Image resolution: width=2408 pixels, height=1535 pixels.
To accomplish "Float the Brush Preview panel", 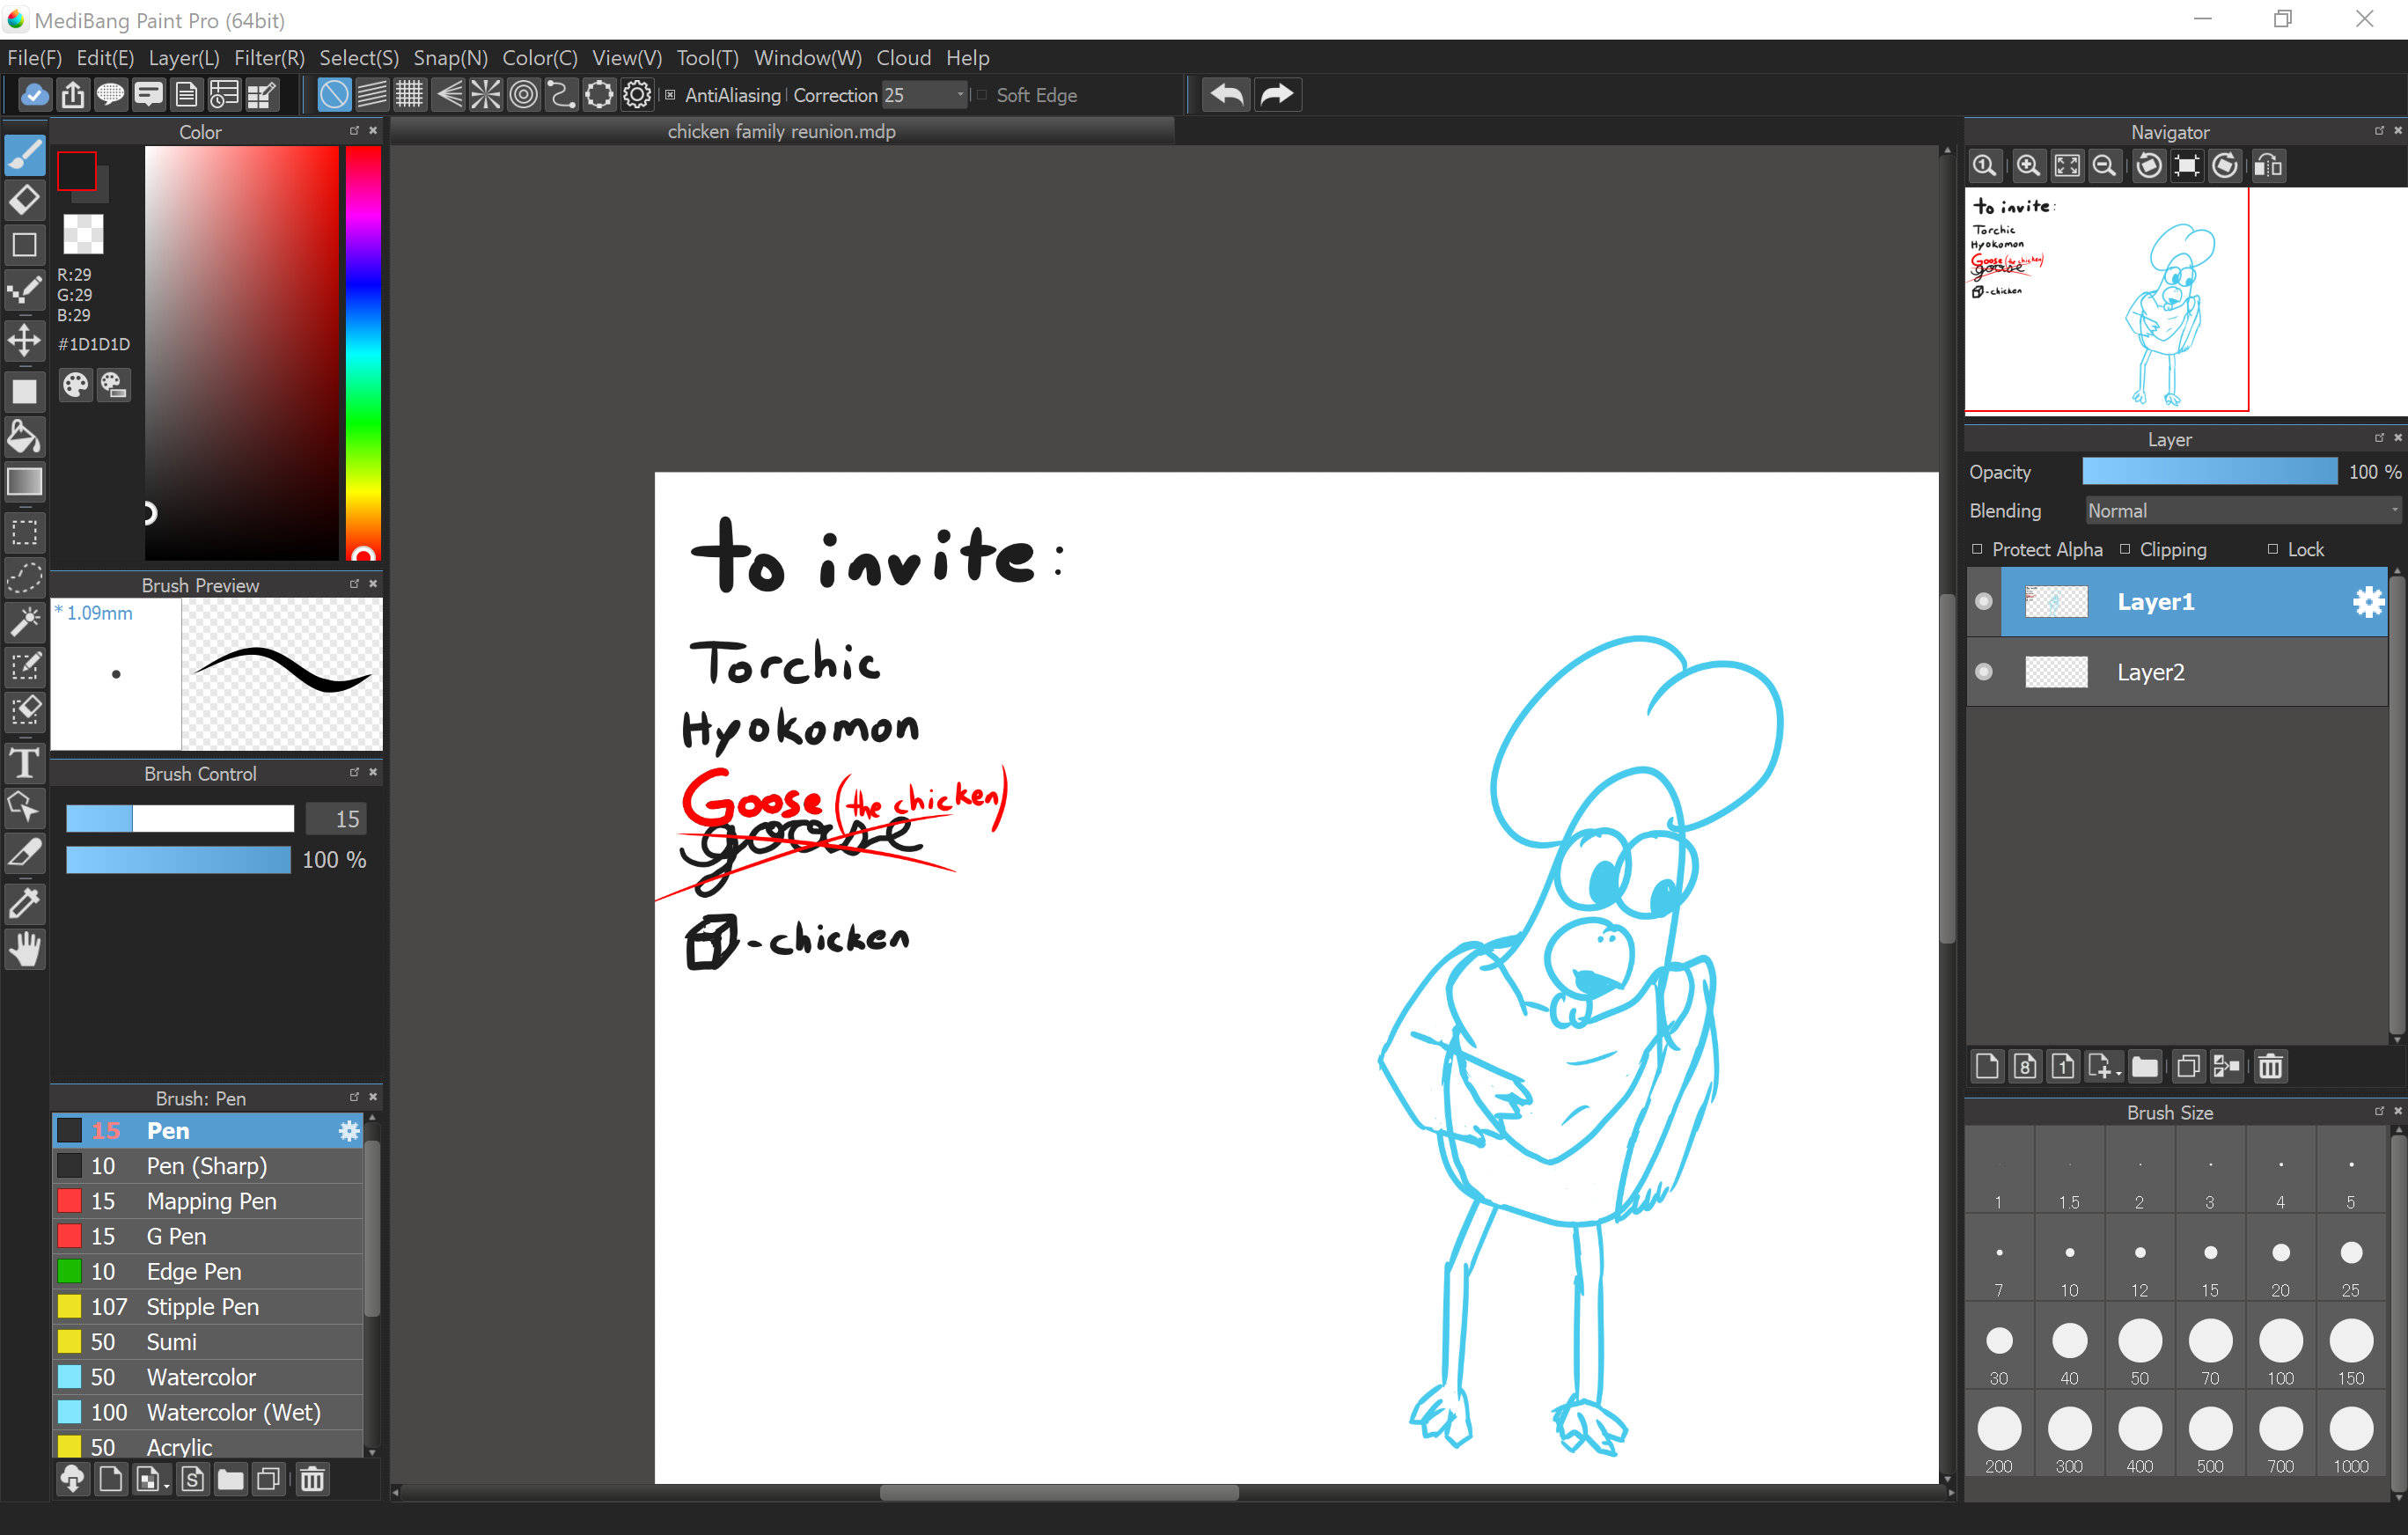I will coord(354,584).
